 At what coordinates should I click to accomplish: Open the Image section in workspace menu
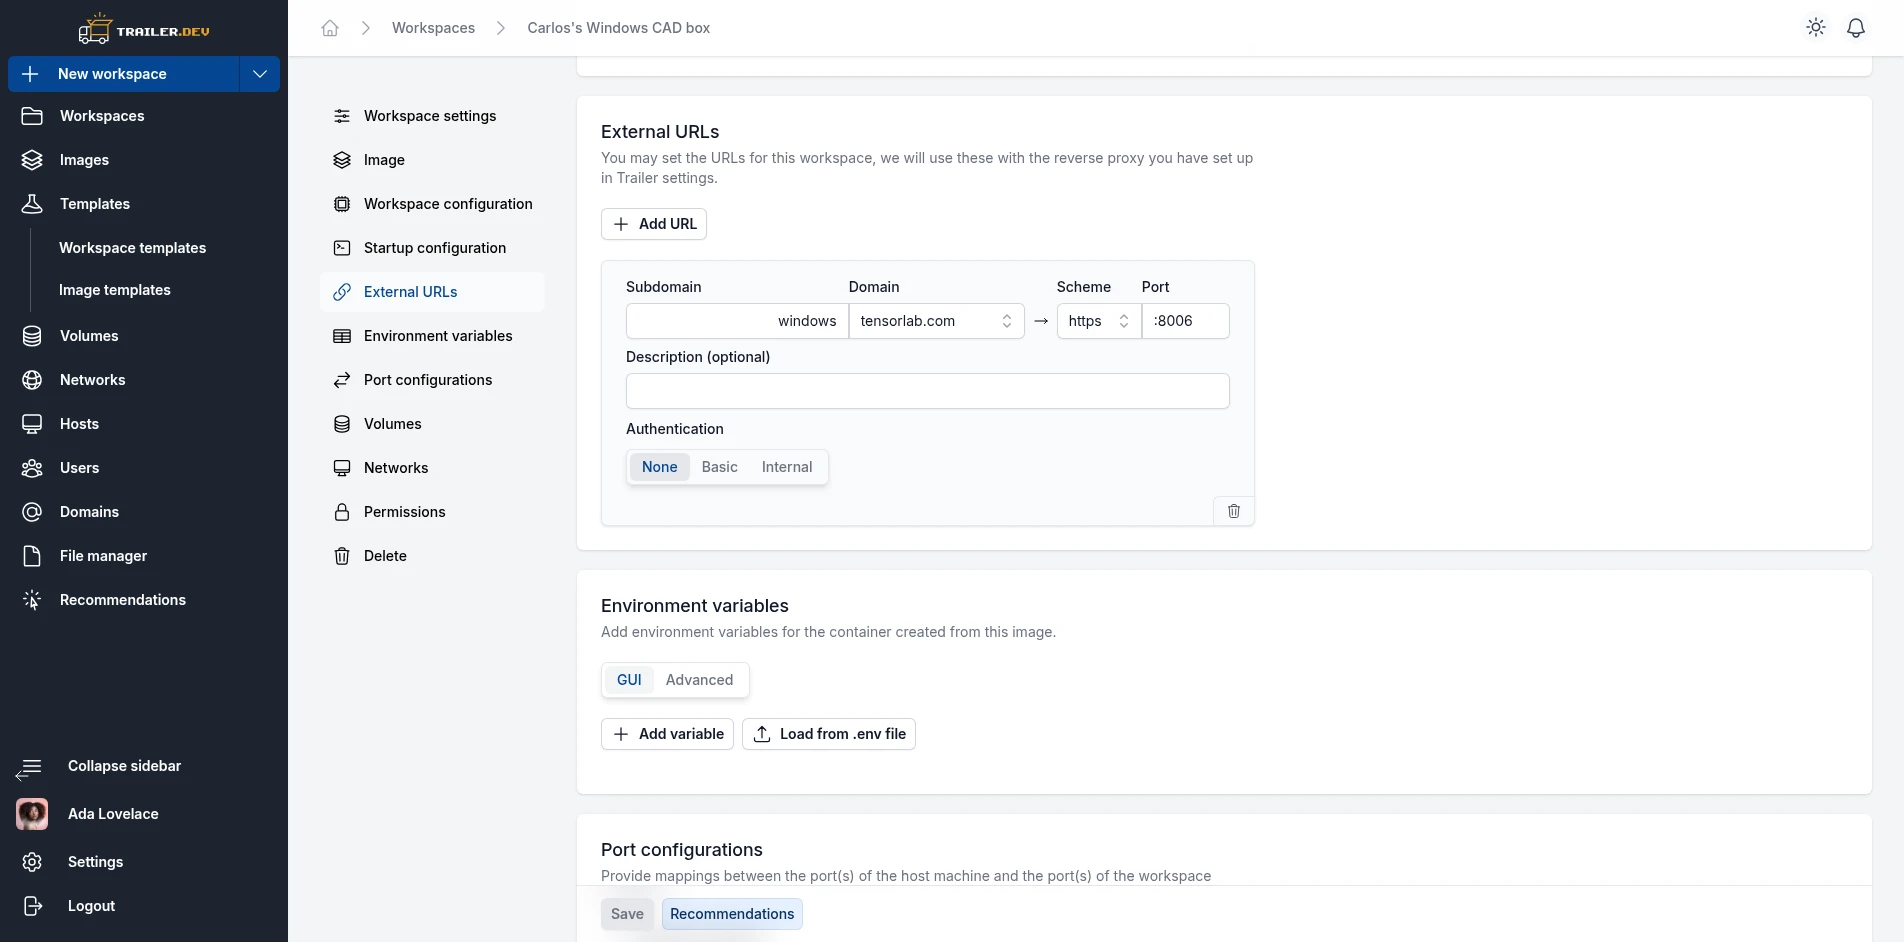point(432,160)
